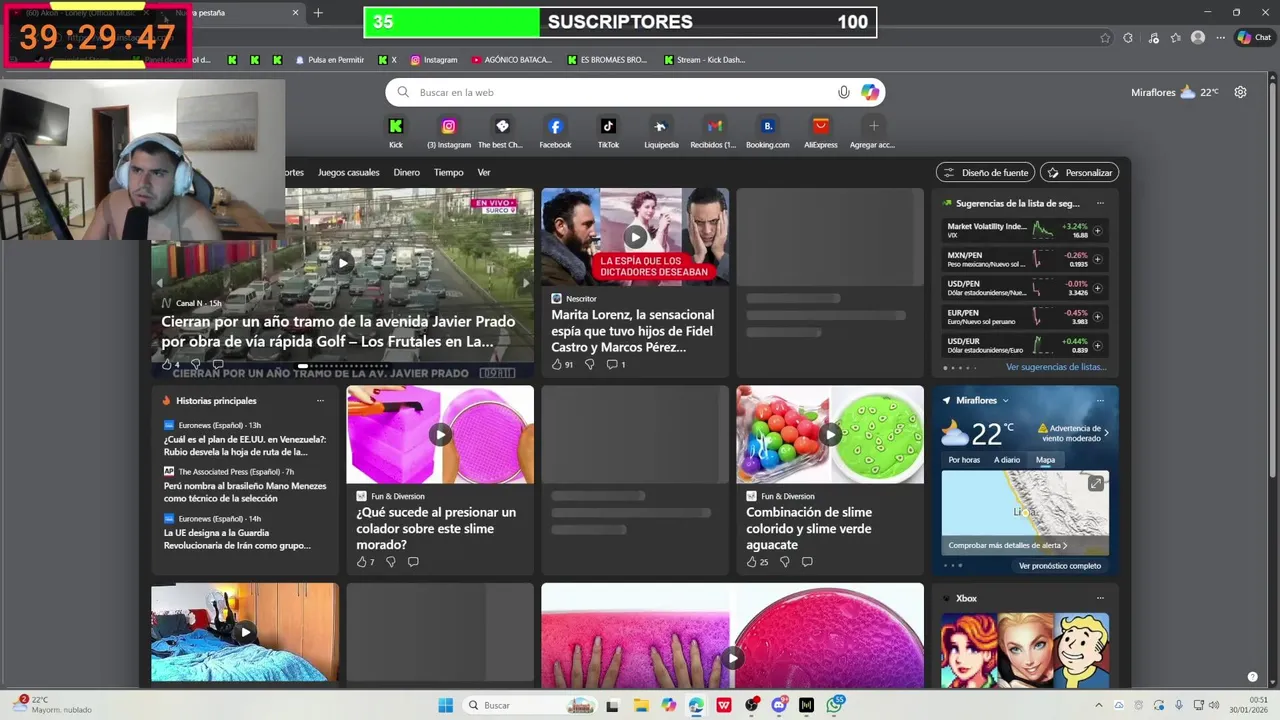Add USD/EUR to watchlist
The width and height of the screenshot is (1280, 720).
(x=1097, y=345)
